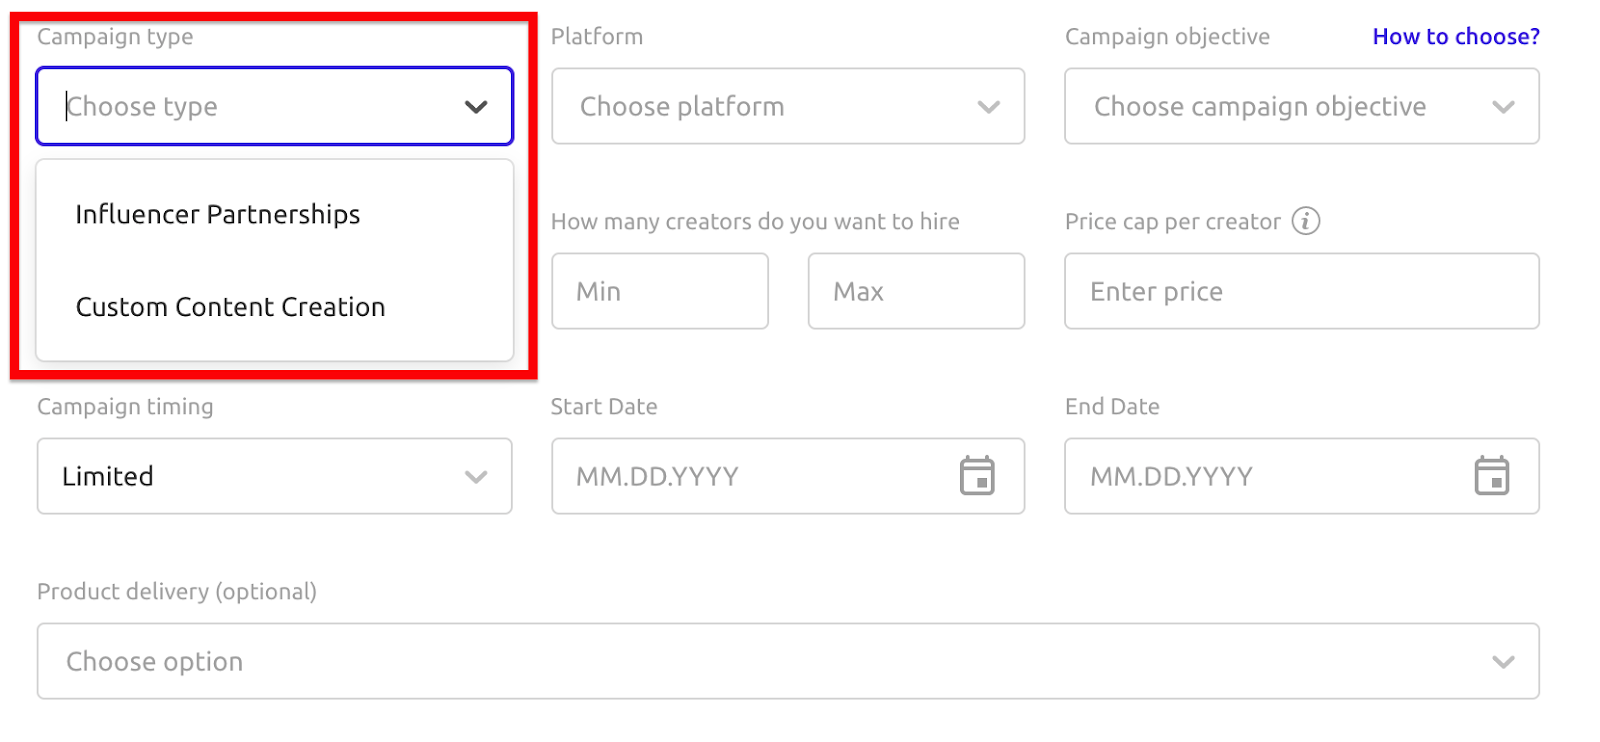This screenshot has width=1600, height=742.
Task: Expand the Campaign timing Limited dropdown
Action: 275,476
